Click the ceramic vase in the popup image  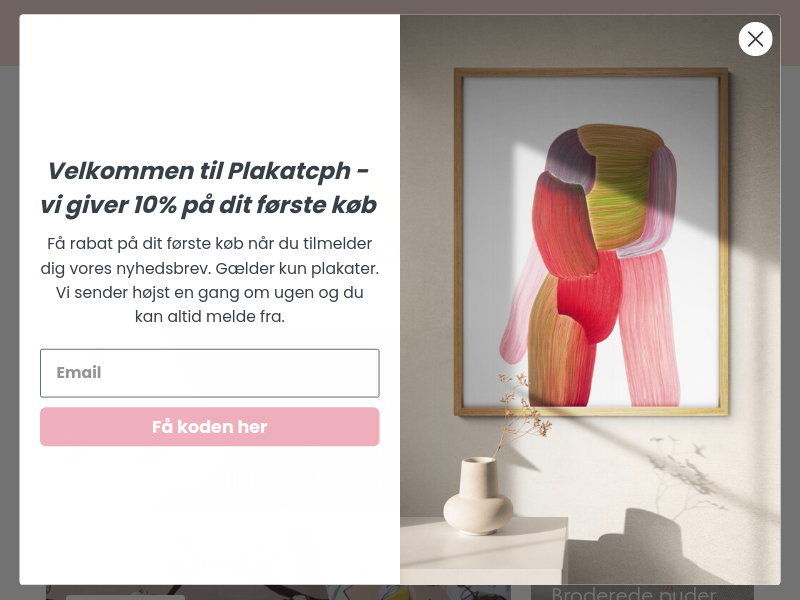(478, 496)
